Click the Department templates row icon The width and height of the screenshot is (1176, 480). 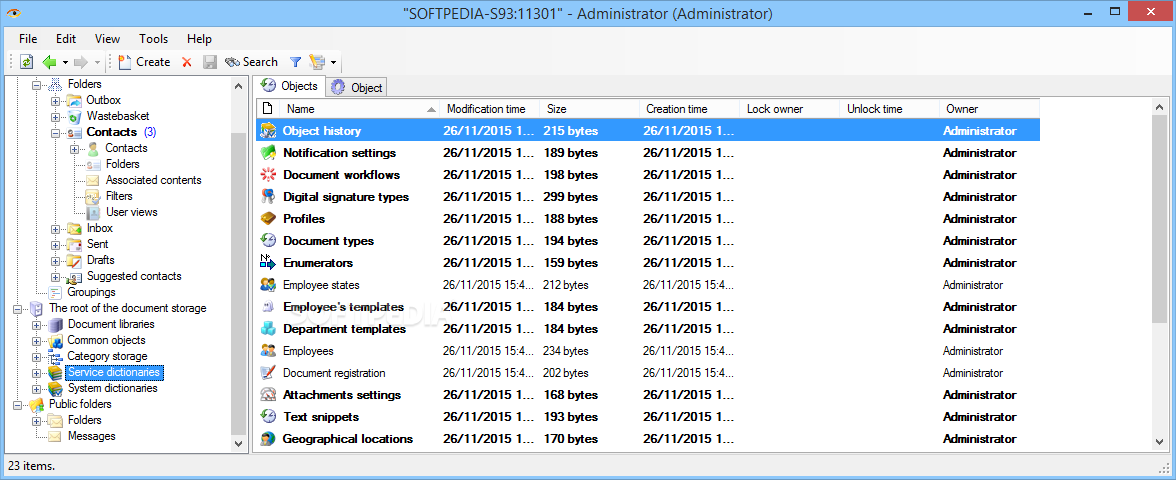tap(268, 329)
